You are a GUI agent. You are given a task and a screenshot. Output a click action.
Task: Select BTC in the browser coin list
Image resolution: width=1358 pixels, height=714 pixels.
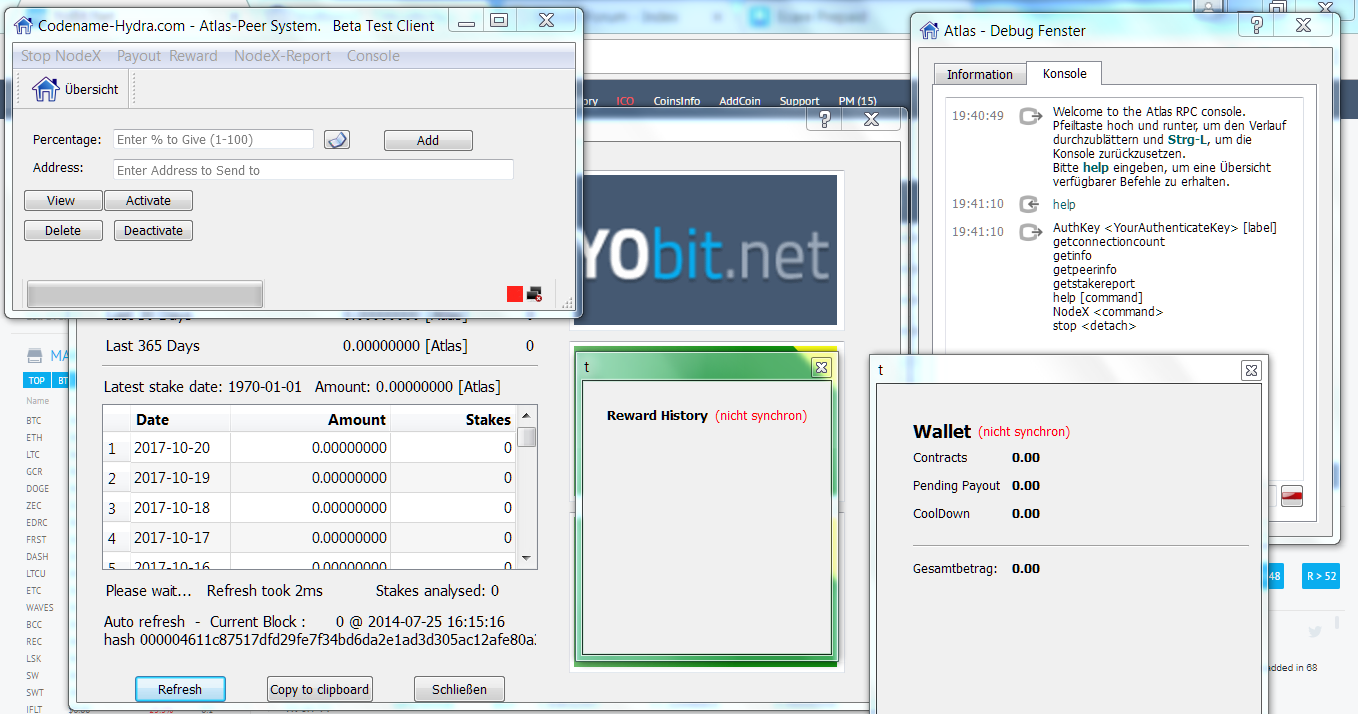point(34,421)
